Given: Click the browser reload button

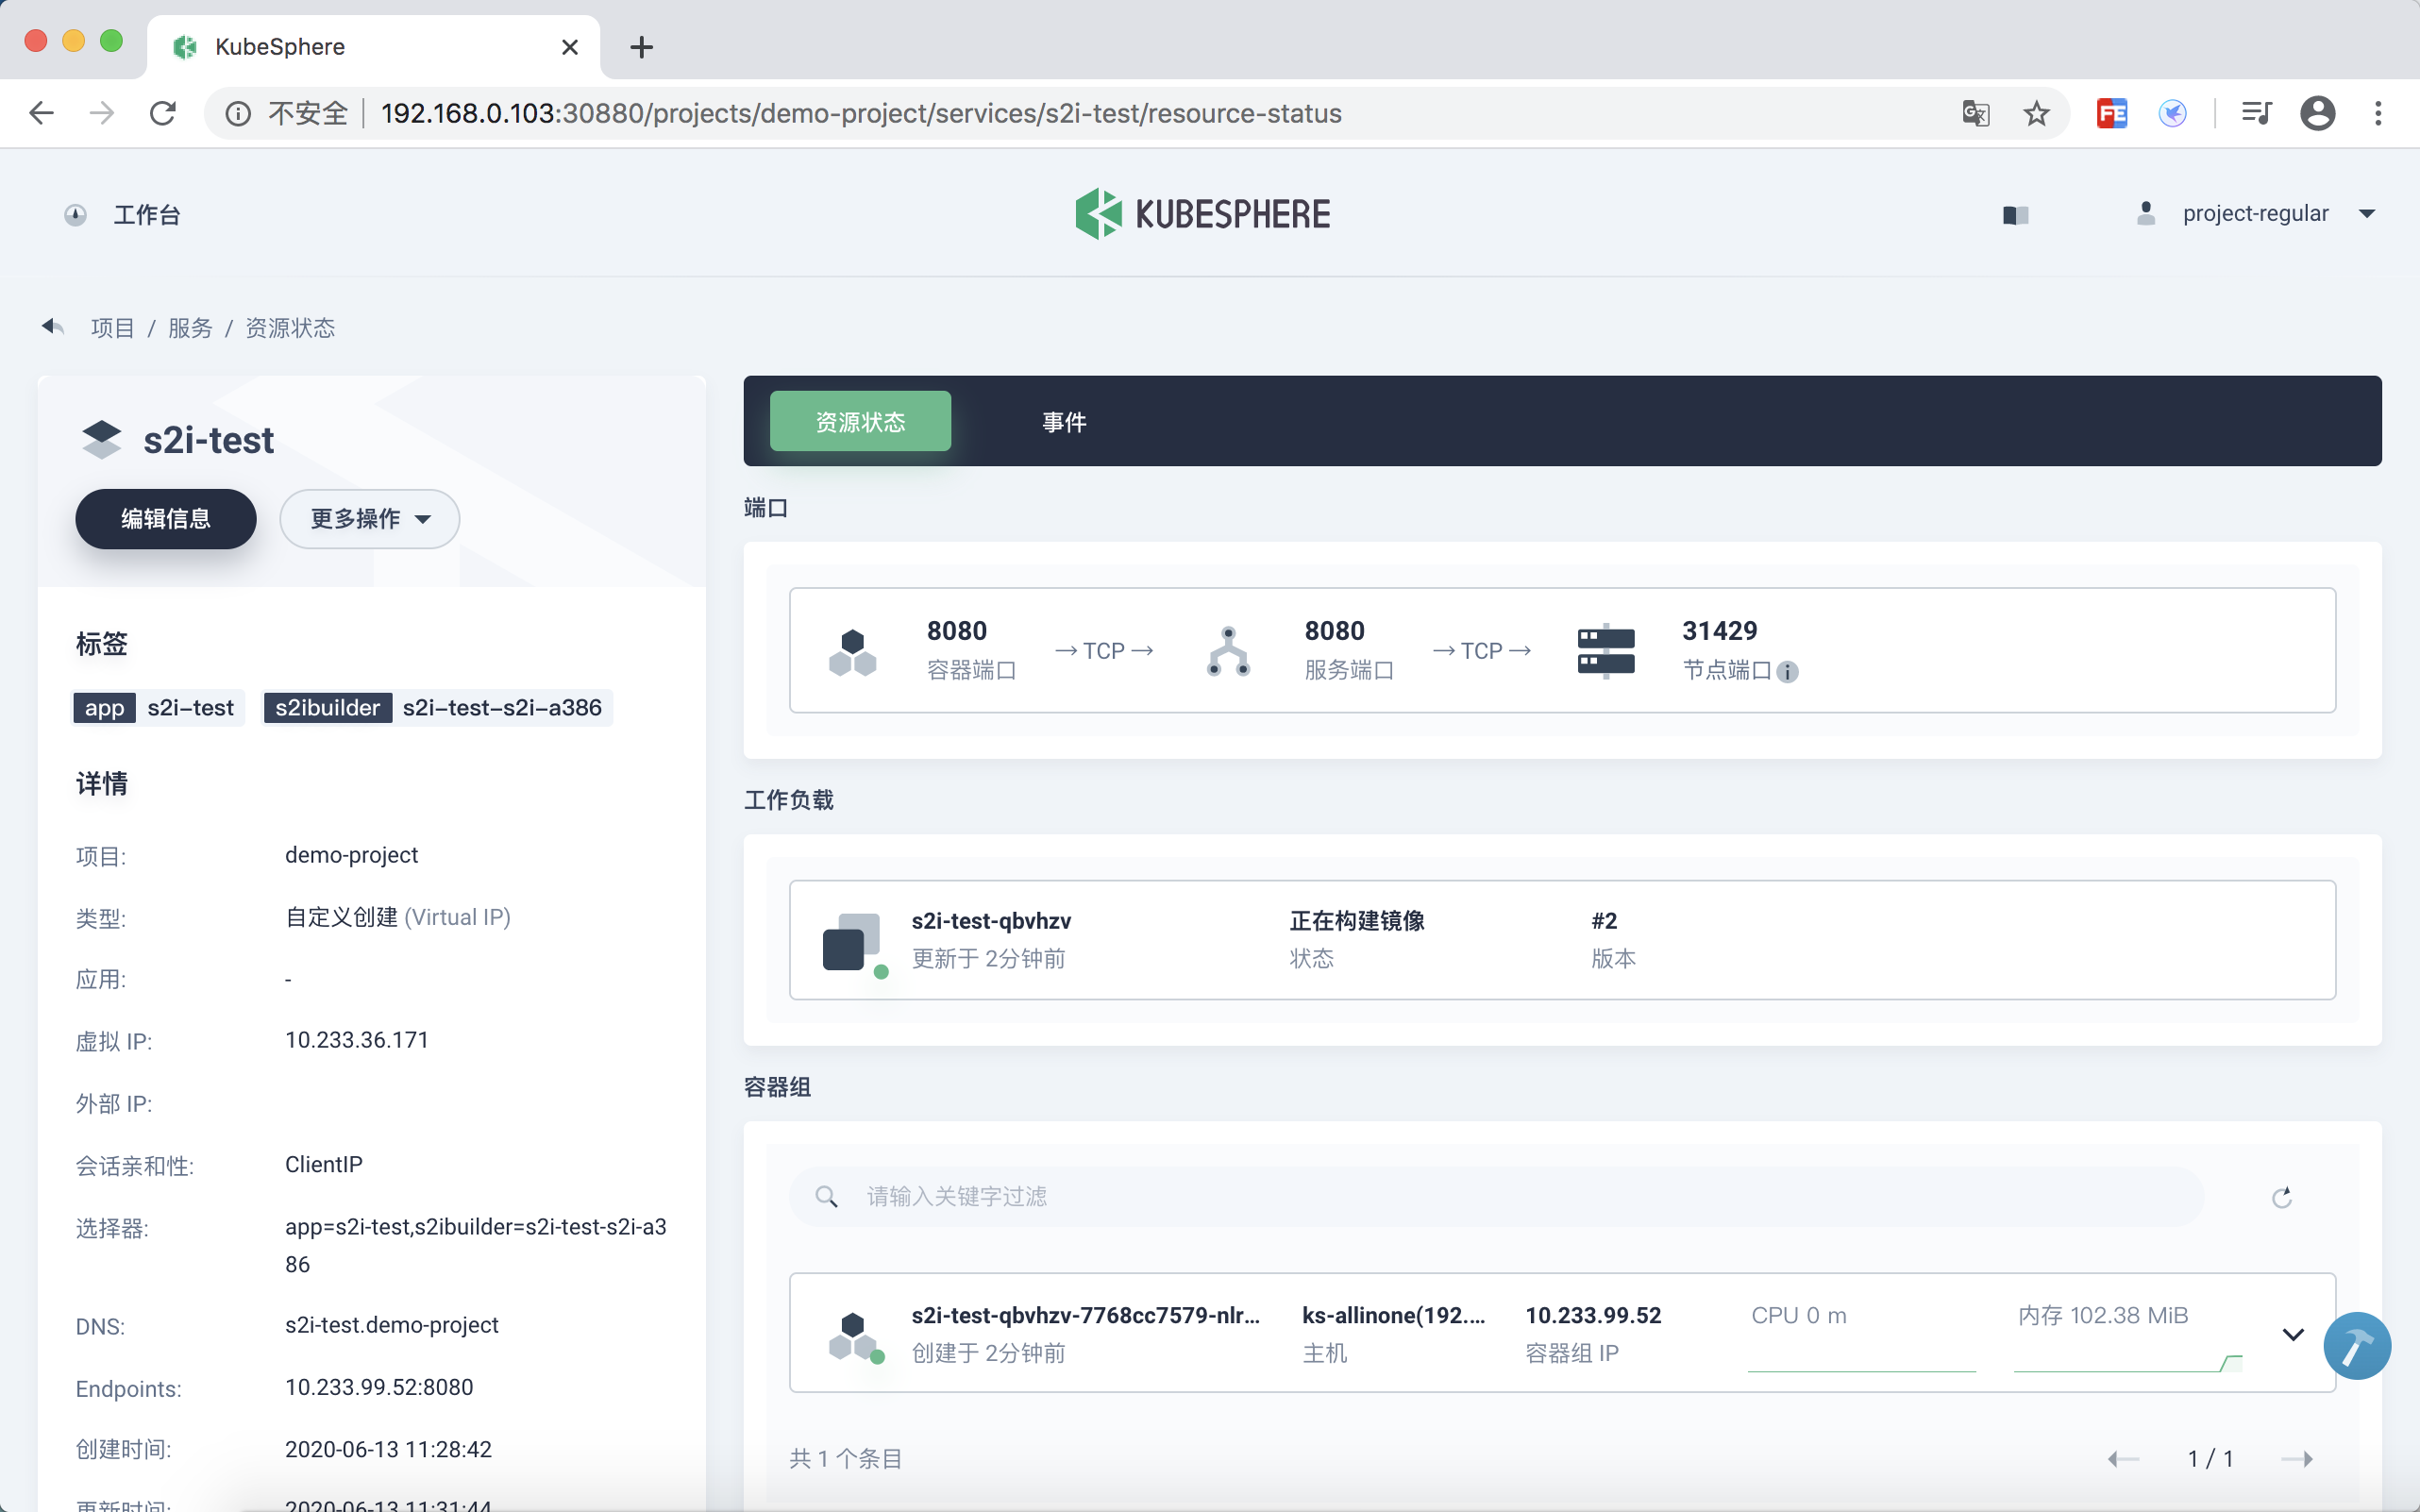Looking at the screenshot, I should tap(163, 113).
